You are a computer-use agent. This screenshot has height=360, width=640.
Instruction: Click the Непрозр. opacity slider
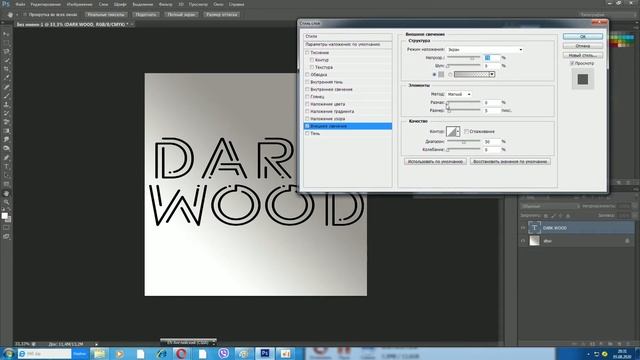pos(463,58)
